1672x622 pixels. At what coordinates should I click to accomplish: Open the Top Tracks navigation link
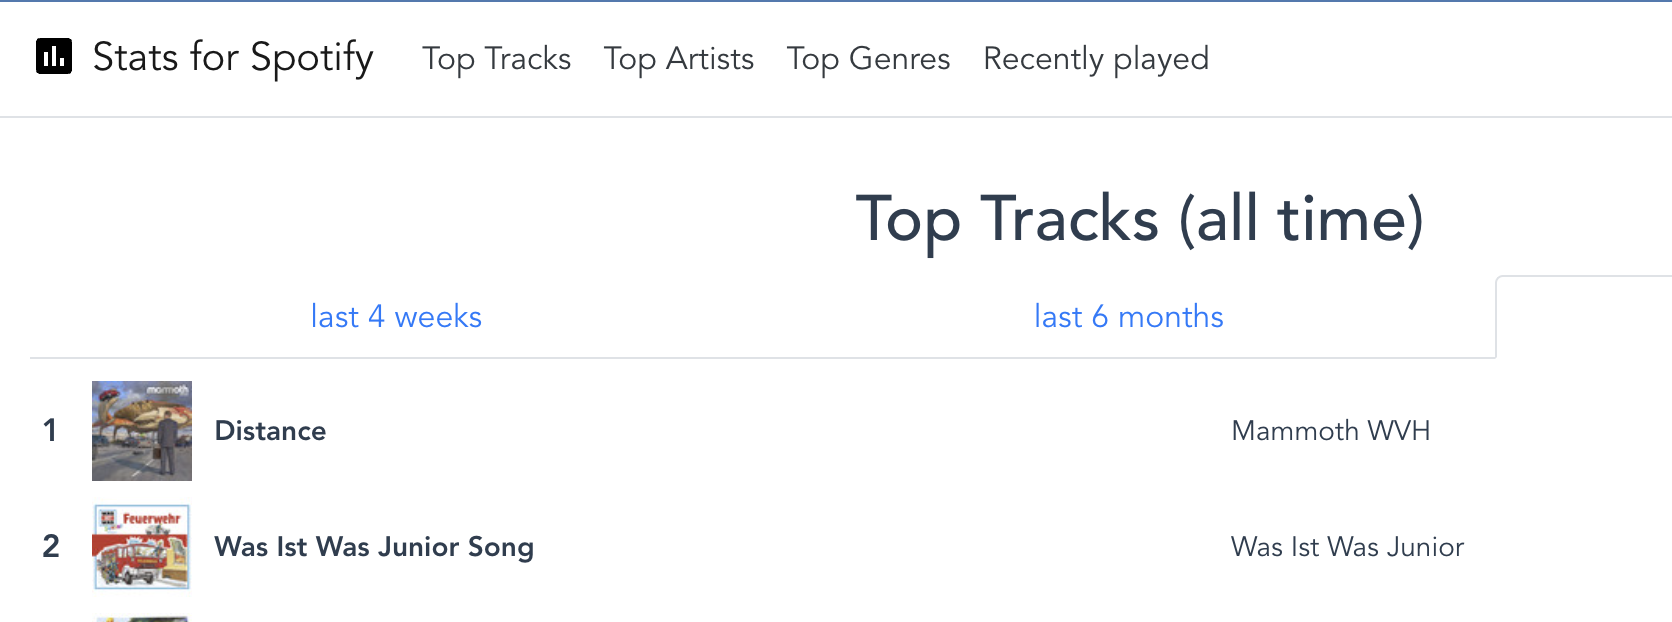click(x=496, y=59)
